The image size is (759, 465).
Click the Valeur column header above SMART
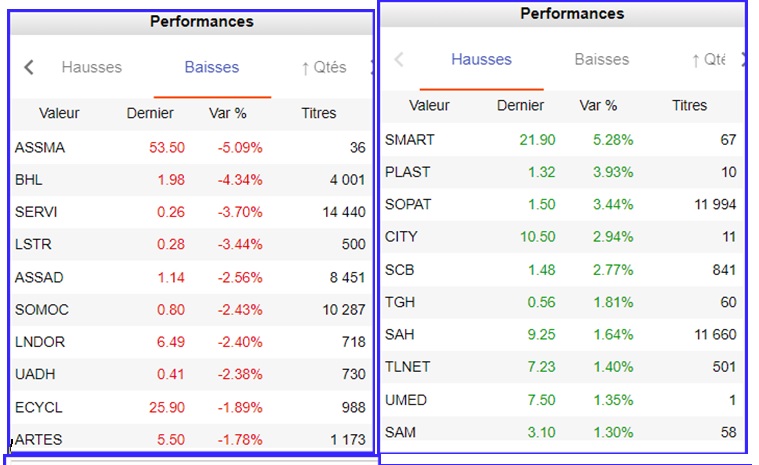pyautogui.click(x=430, y=106)
